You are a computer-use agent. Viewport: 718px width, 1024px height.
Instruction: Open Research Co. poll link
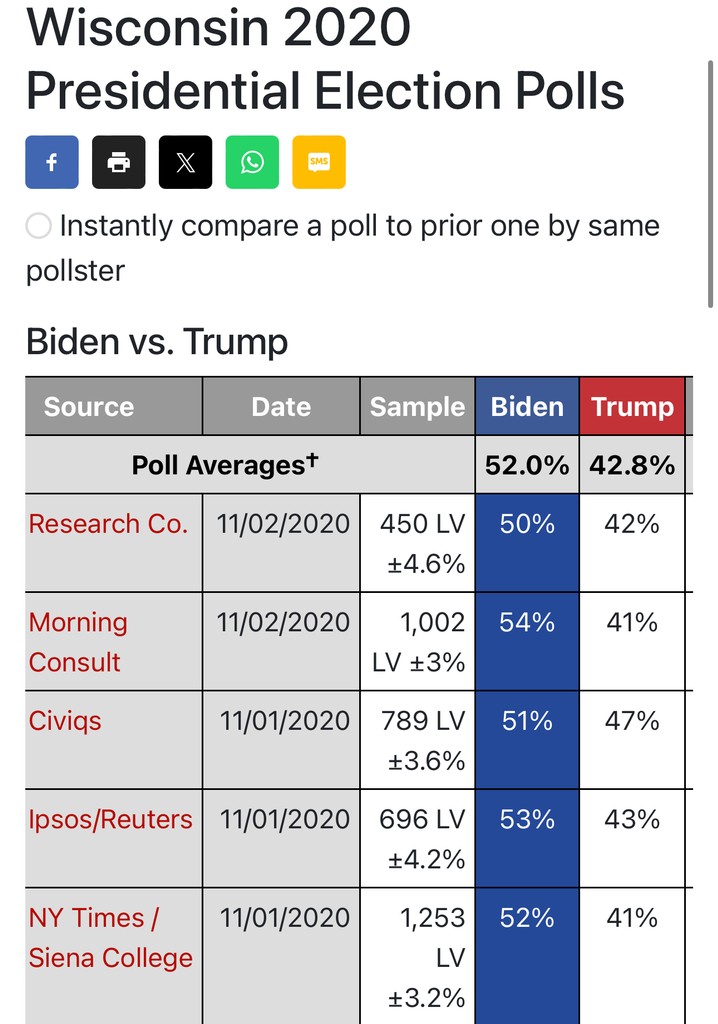[x=108, y=524]
